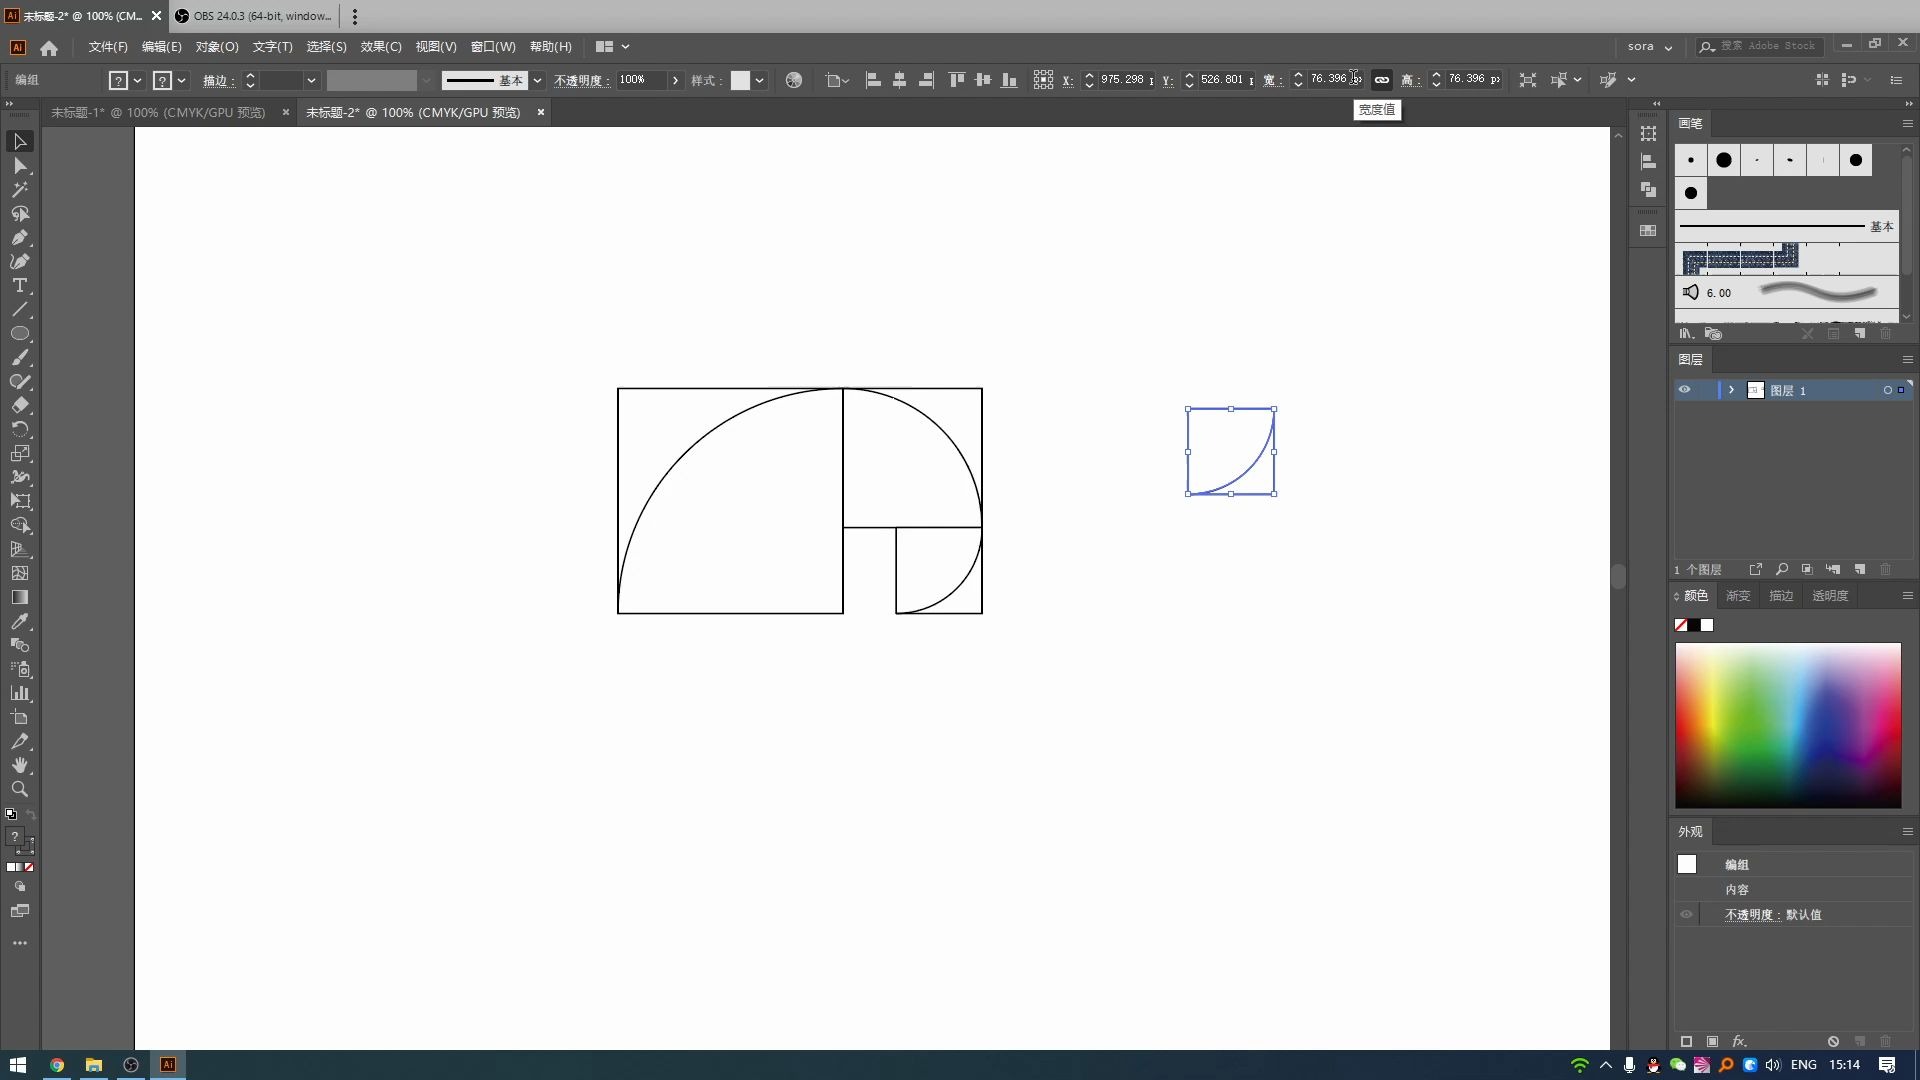Click the 6.00 calligraphic brush row
Screen dimensions: 1920x1080
[1787, 293]
